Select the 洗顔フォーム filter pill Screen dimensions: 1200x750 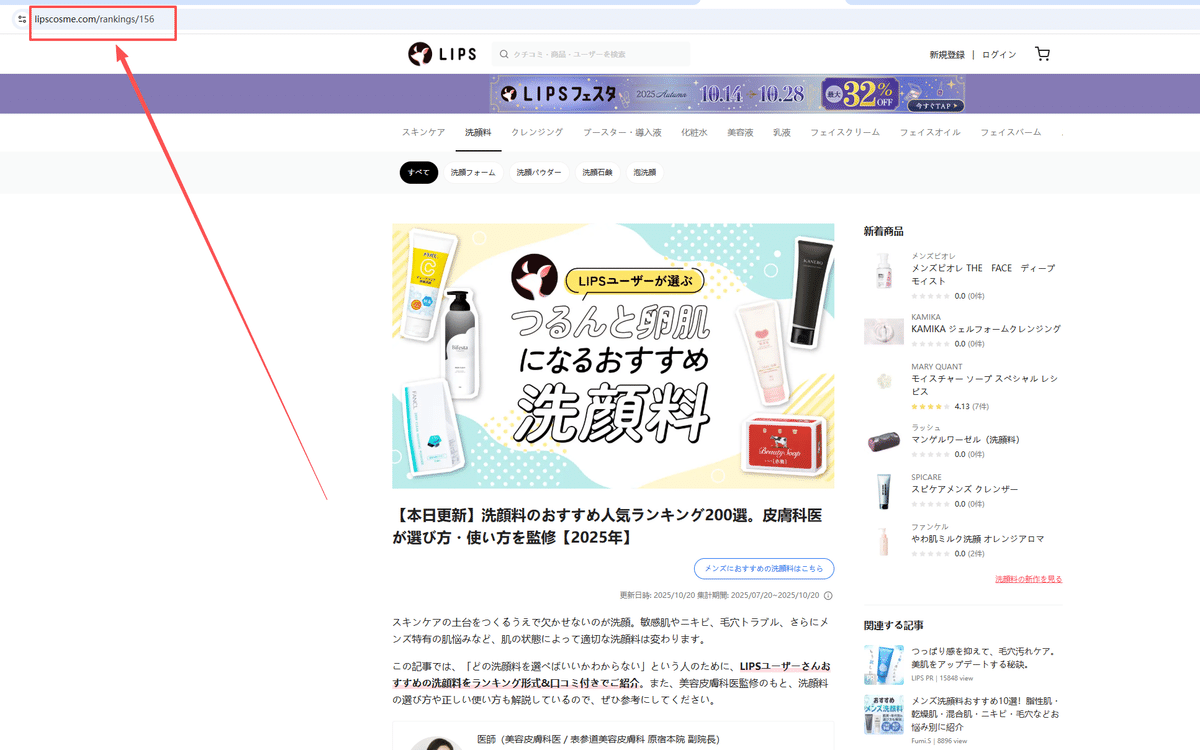[472, 171]
